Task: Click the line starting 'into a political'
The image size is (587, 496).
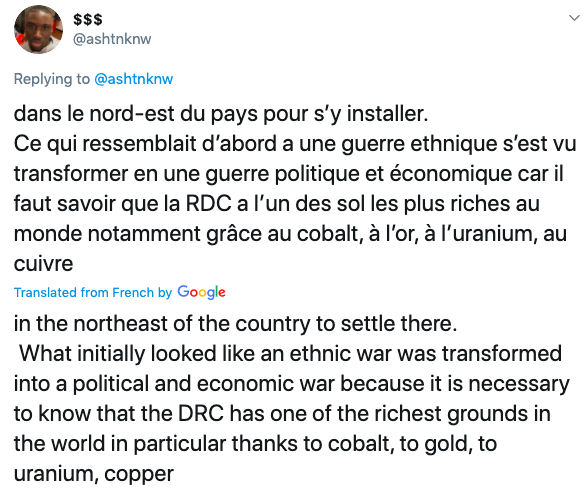Action: (292, 384)
